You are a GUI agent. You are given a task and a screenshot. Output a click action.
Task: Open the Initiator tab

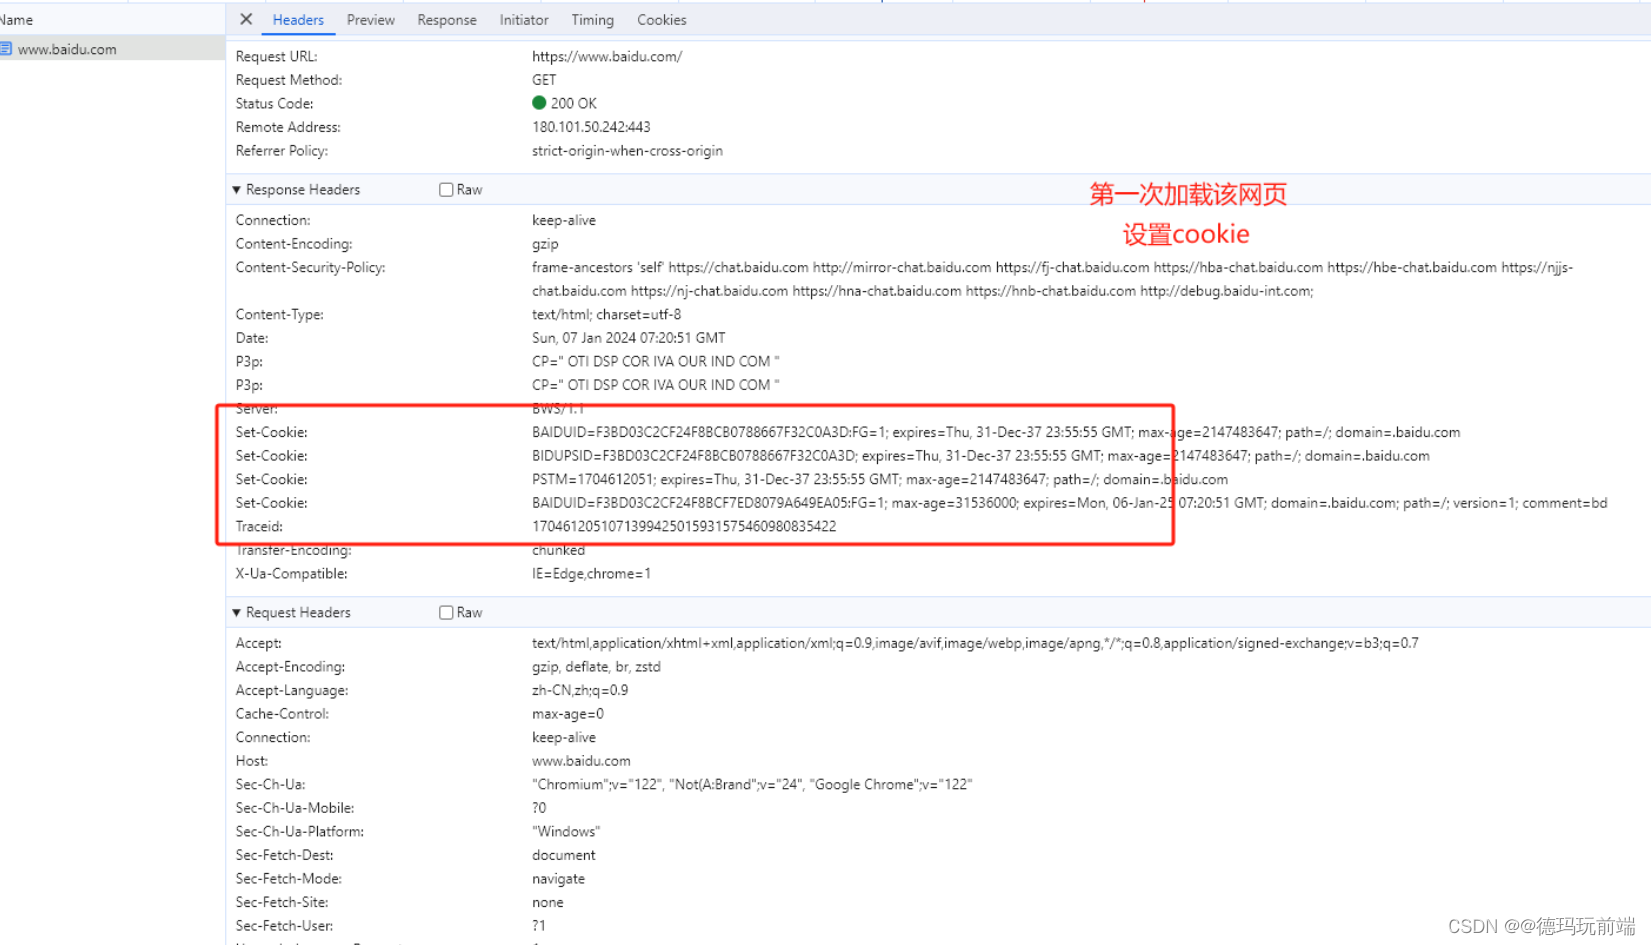tap(524, 20)
